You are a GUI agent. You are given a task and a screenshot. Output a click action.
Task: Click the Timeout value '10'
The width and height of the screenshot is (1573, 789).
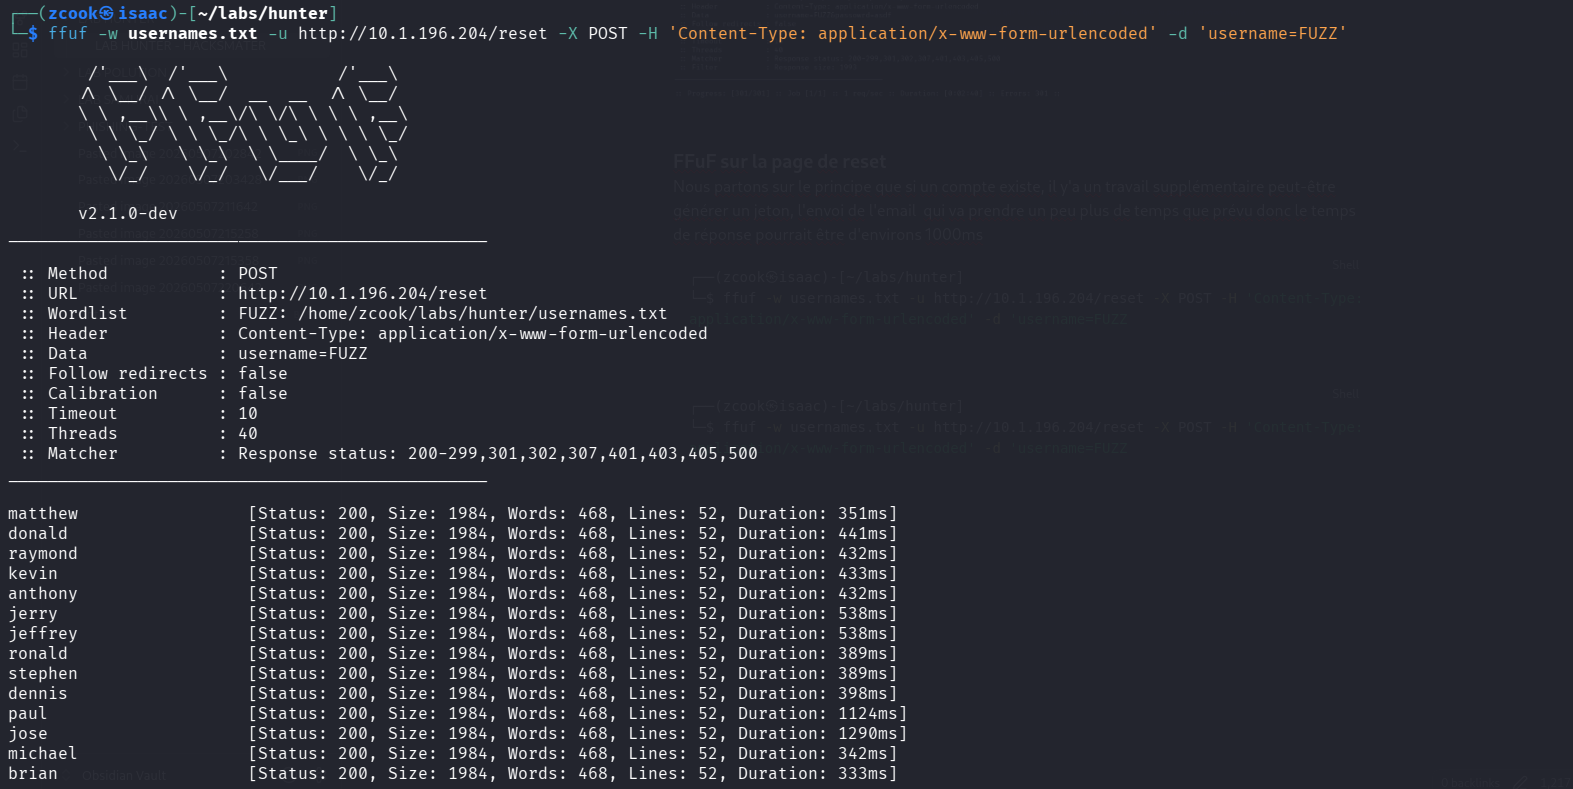pos(248,414)
